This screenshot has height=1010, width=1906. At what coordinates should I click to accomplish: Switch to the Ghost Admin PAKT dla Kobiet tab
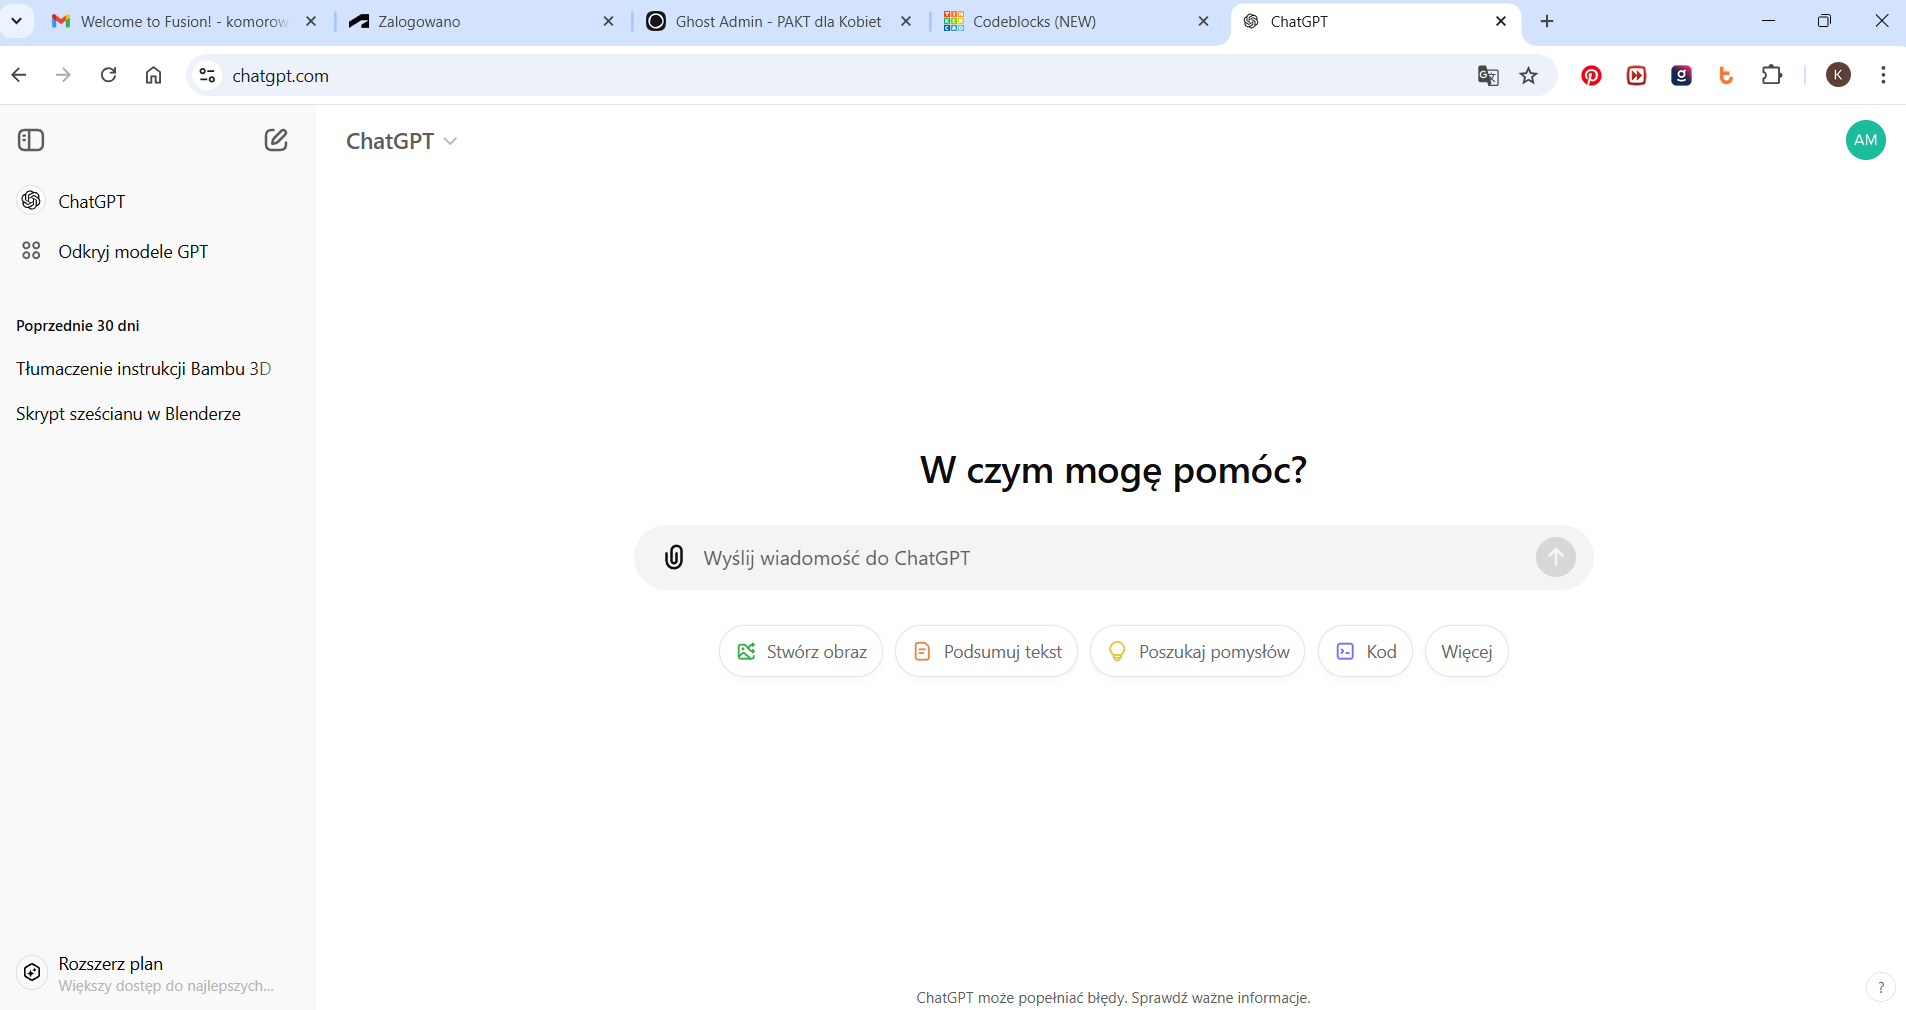click(x=778, y=21)
